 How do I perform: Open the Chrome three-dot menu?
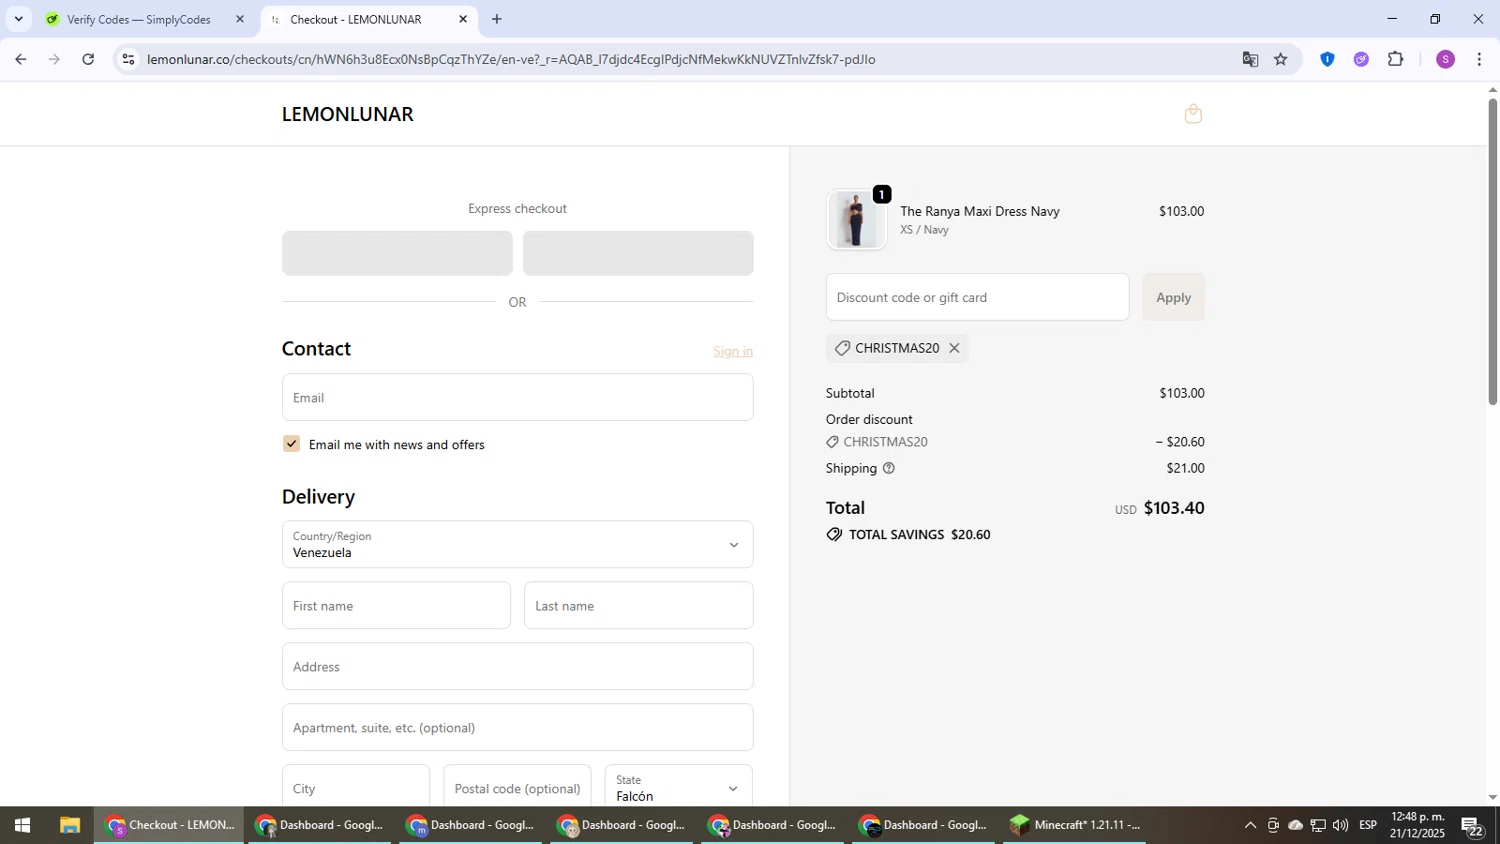tap(1479, 59)
